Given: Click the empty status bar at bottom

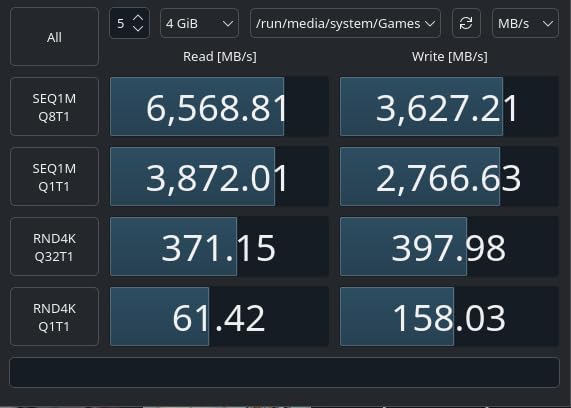Looking at the screenshot, I should (x=284, y=372).
